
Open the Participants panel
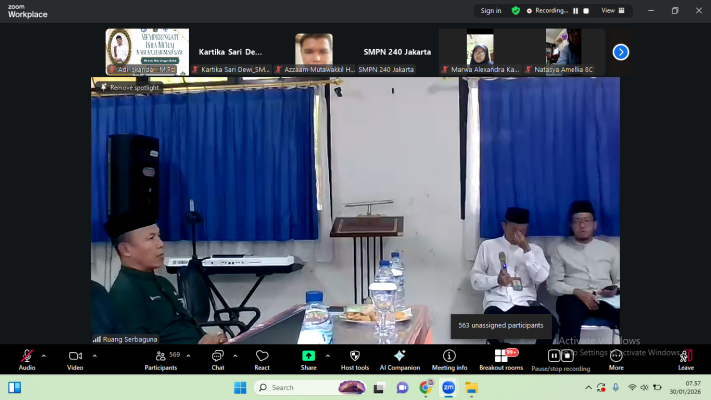pos(160,357)
